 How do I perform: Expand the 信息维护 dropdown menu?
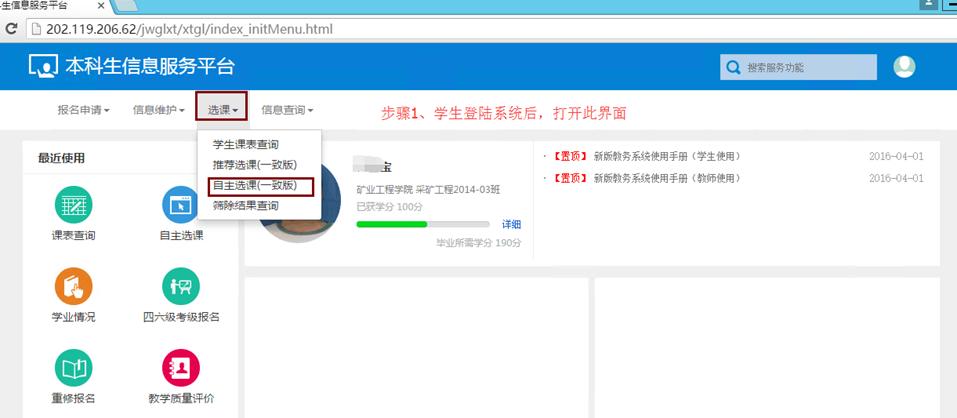point(158,109)
